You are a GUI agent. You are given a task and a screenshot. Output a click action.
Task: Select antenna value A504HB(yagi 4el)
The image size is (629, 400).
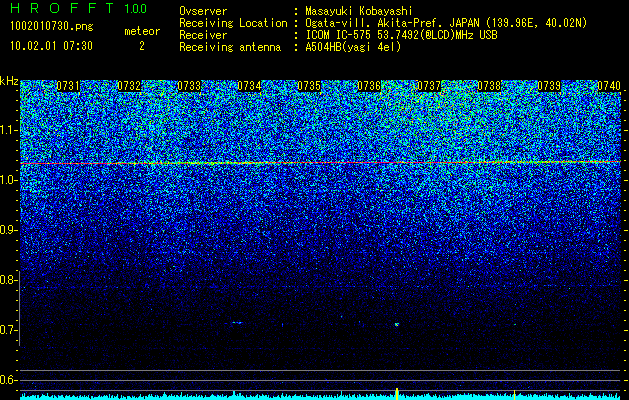[x=353, y=47]
